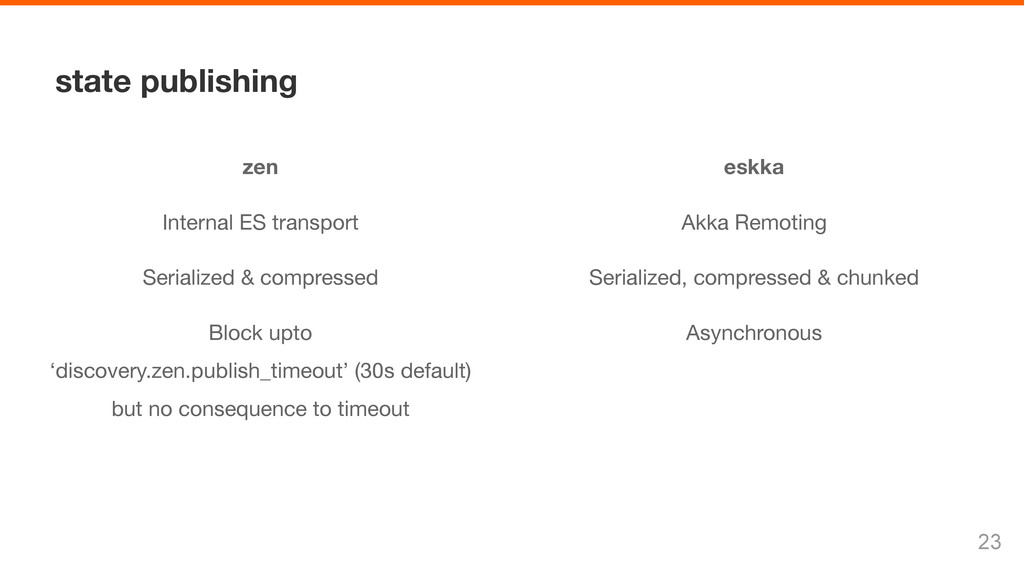
Task: Click 'but no consequence to timeout' line
Action: (260, 409)
